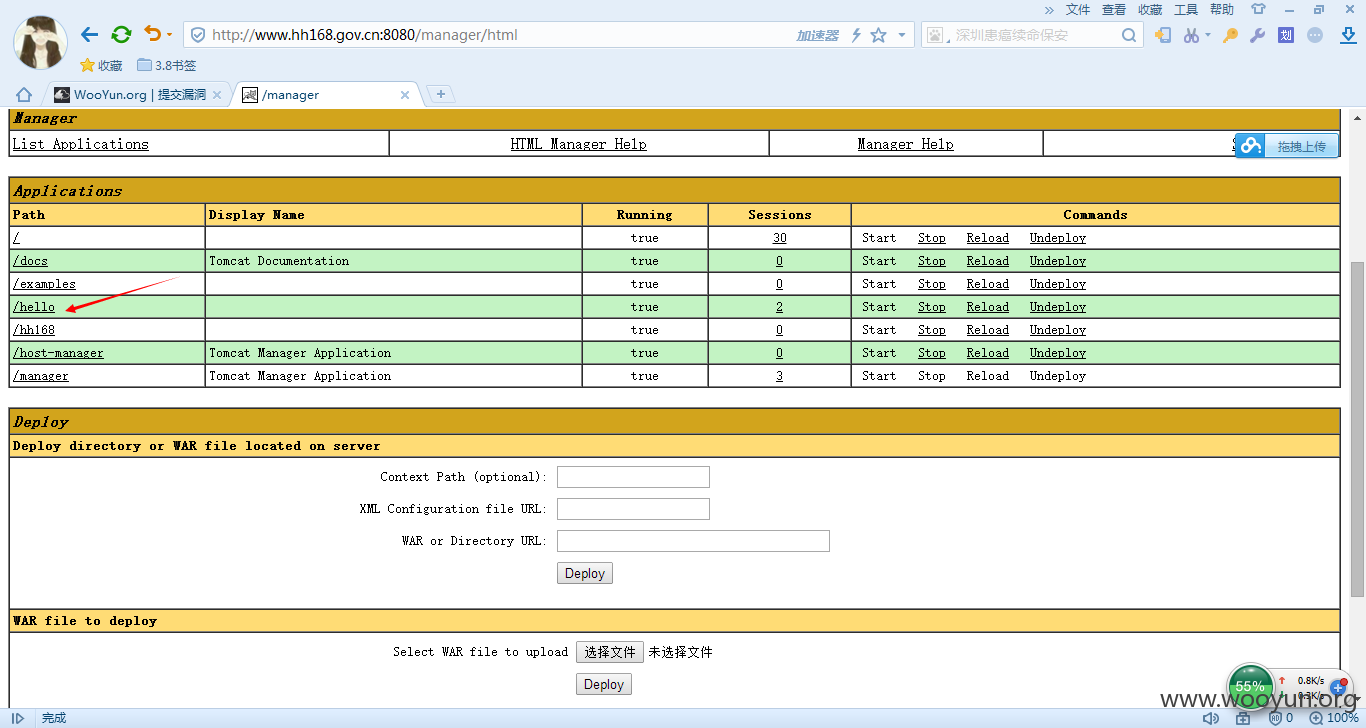Screen dimensions: 1366x728
Task: Open the List Applications link
Action: click(80, 144)
